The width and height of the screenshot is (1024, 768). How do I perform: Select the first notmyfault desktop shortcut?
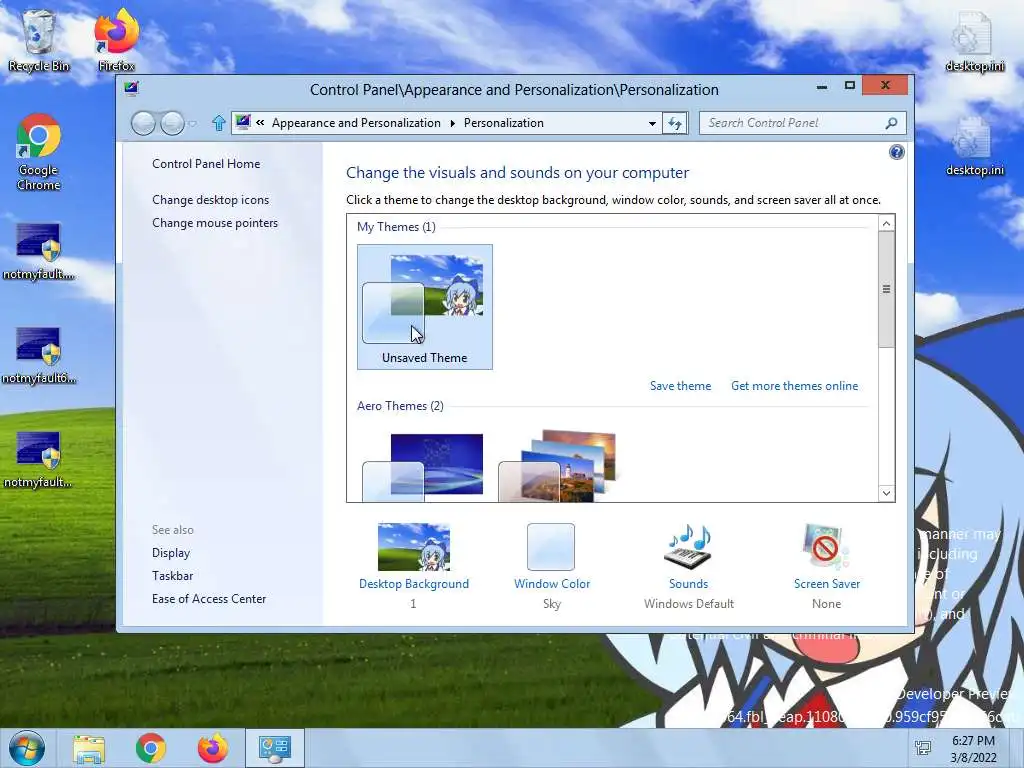click(x=39, y=251)
